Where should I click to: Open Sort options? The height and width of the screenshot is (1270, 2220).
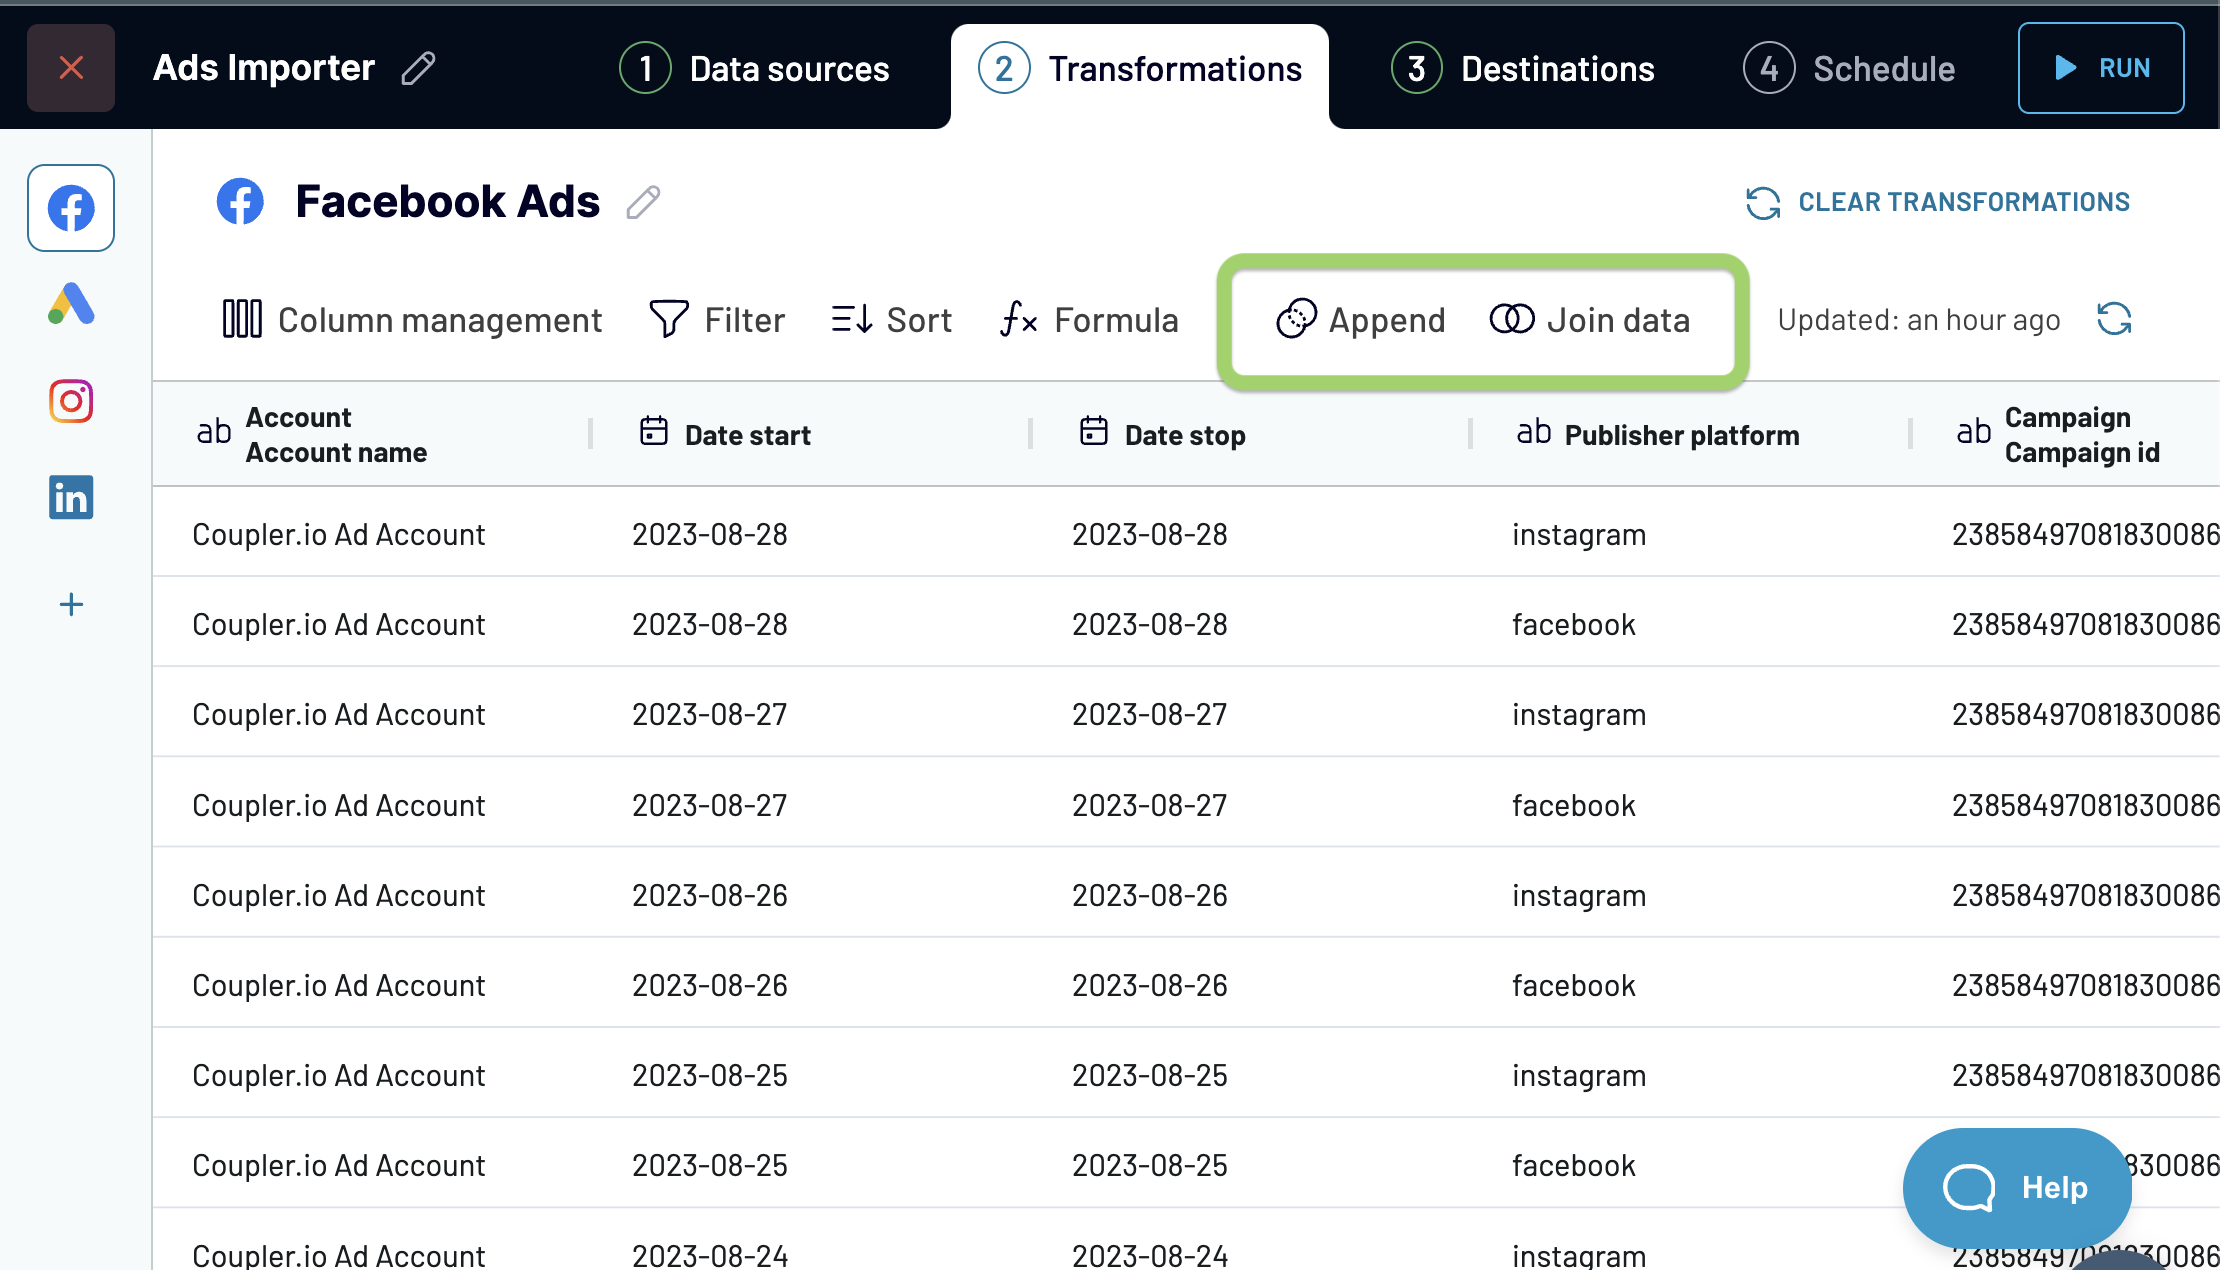891,320
